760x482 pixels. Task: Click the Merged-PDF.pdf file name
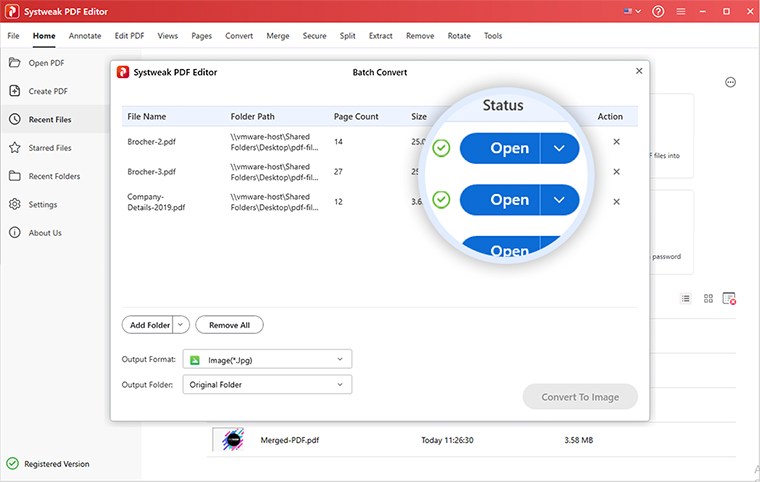(290, 440)
